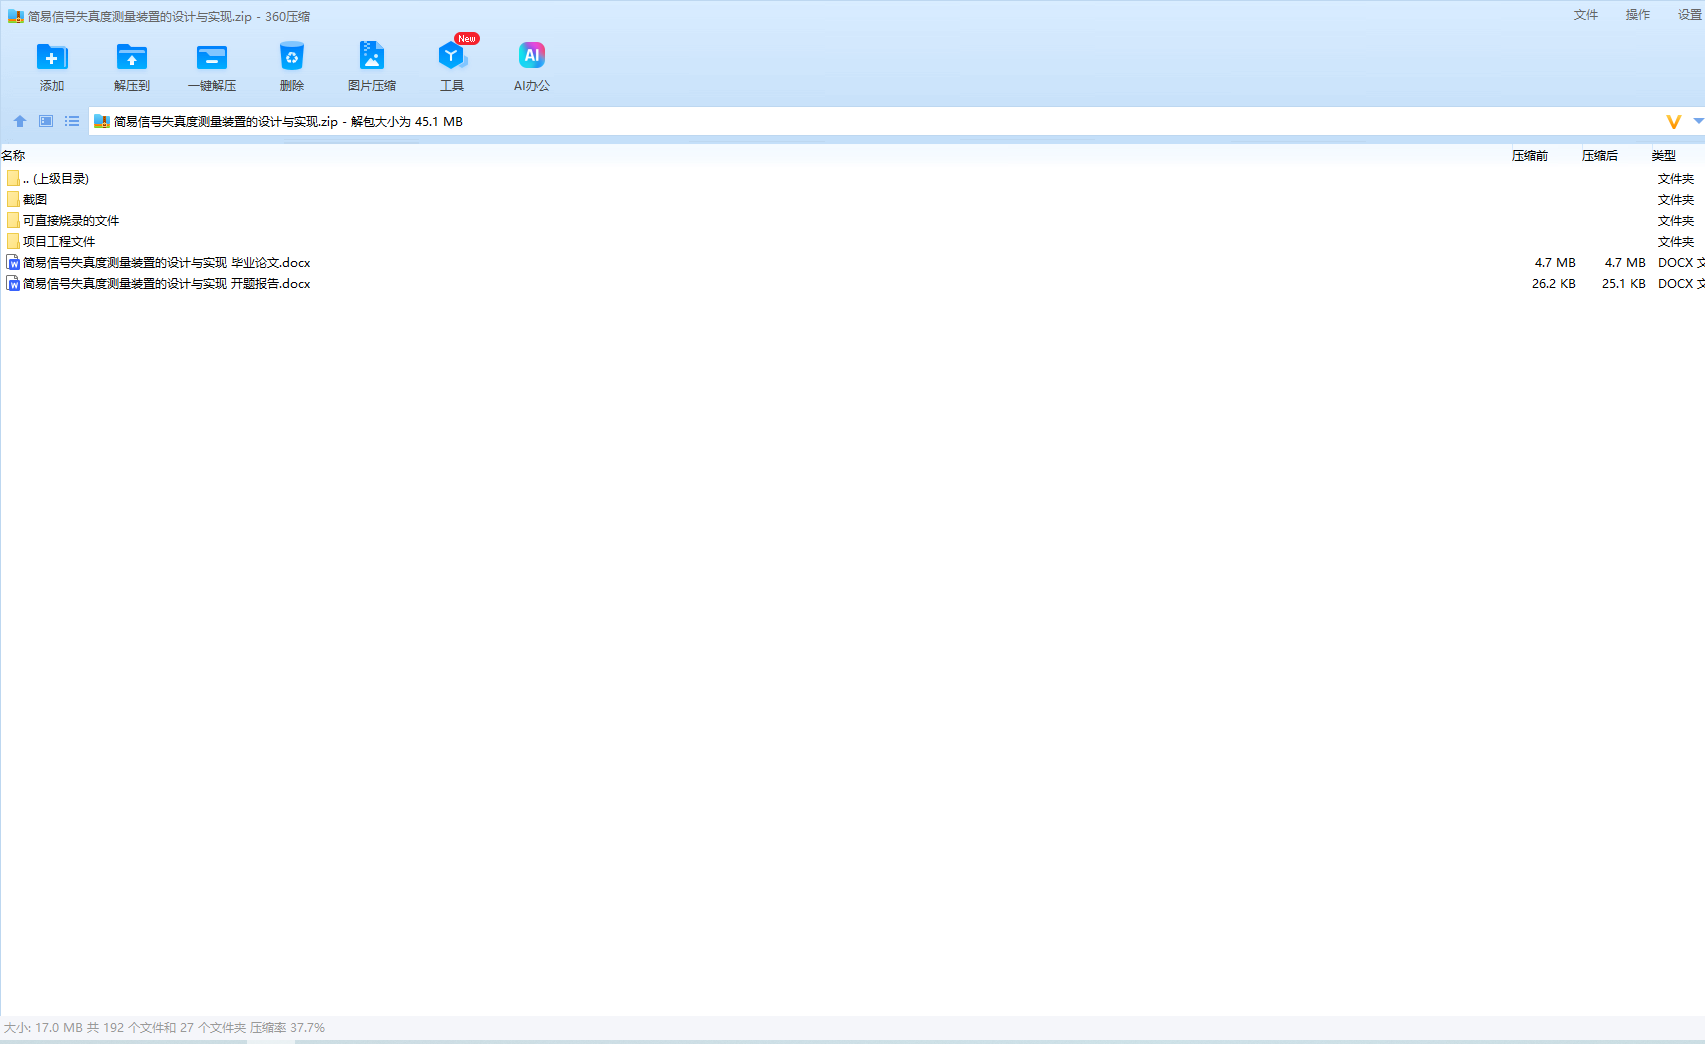Click the 25.1 KB compressed size value

pos(1623,284)
